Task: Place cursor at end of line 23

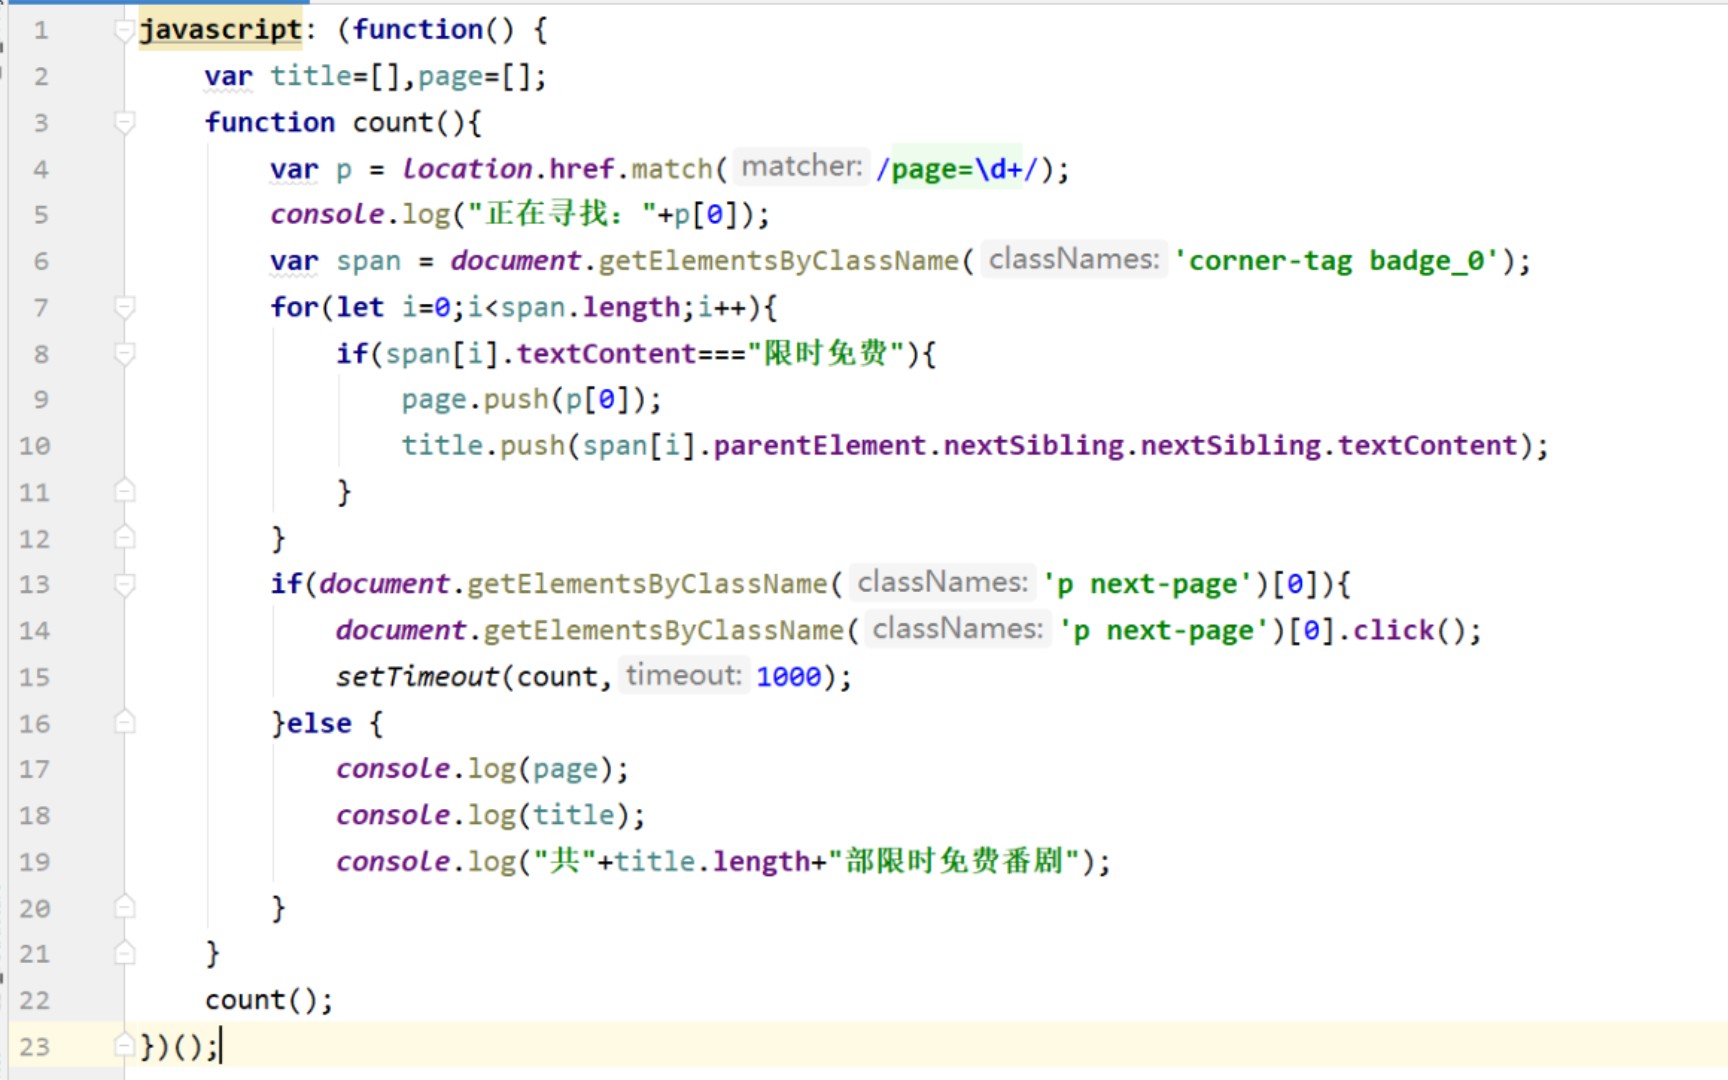Action: (x=221, y=1046)
